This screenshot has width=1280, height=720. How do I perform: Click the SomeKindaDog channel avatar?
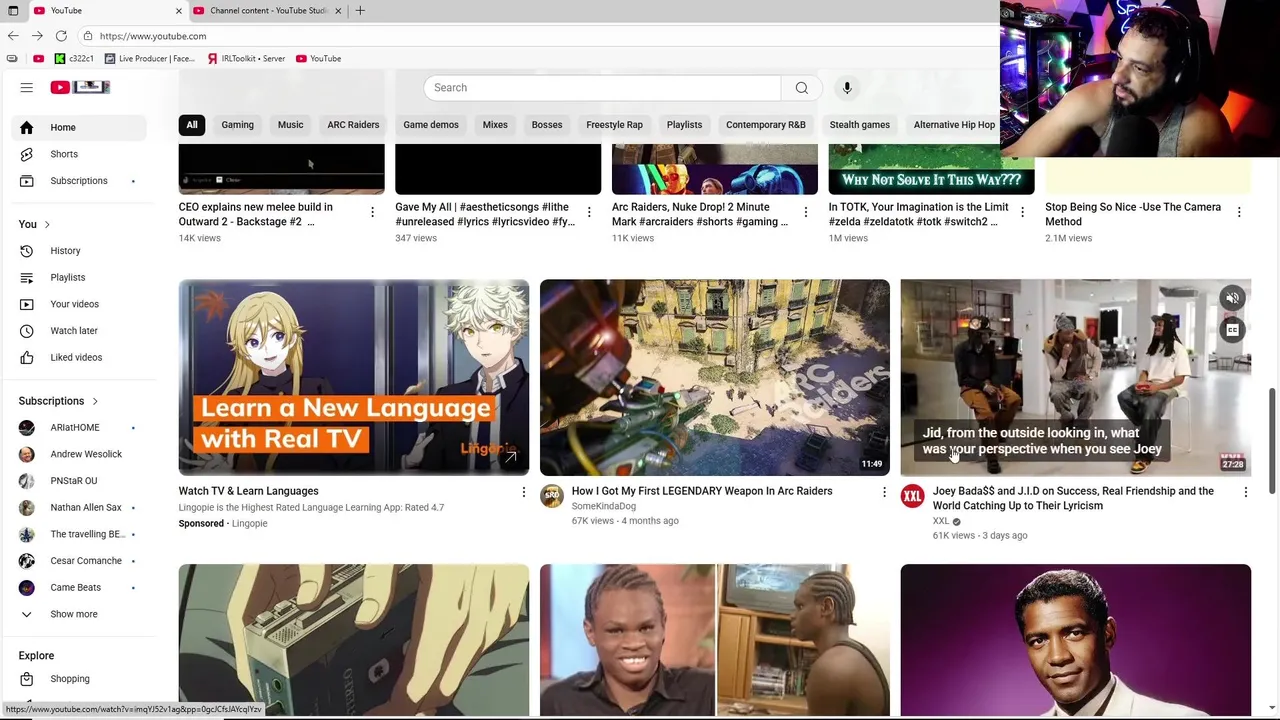click(552, 496)
